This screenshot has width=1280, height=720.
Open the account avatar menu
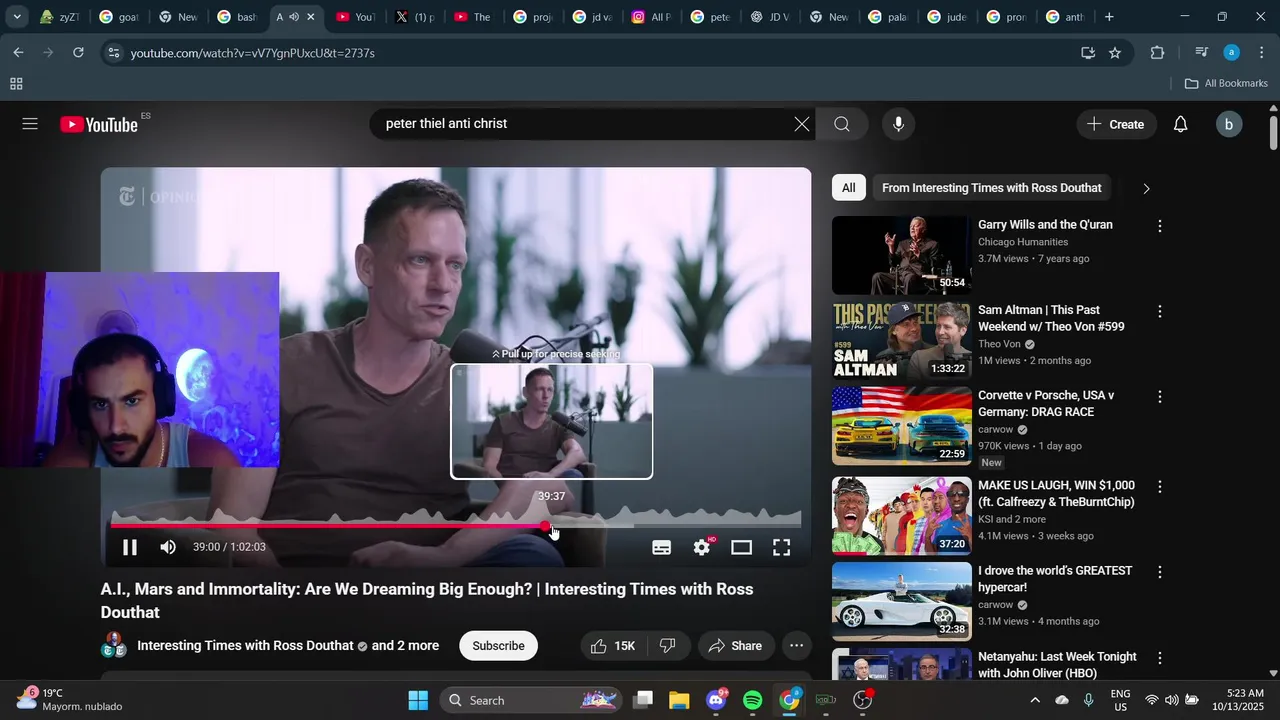1229,124
